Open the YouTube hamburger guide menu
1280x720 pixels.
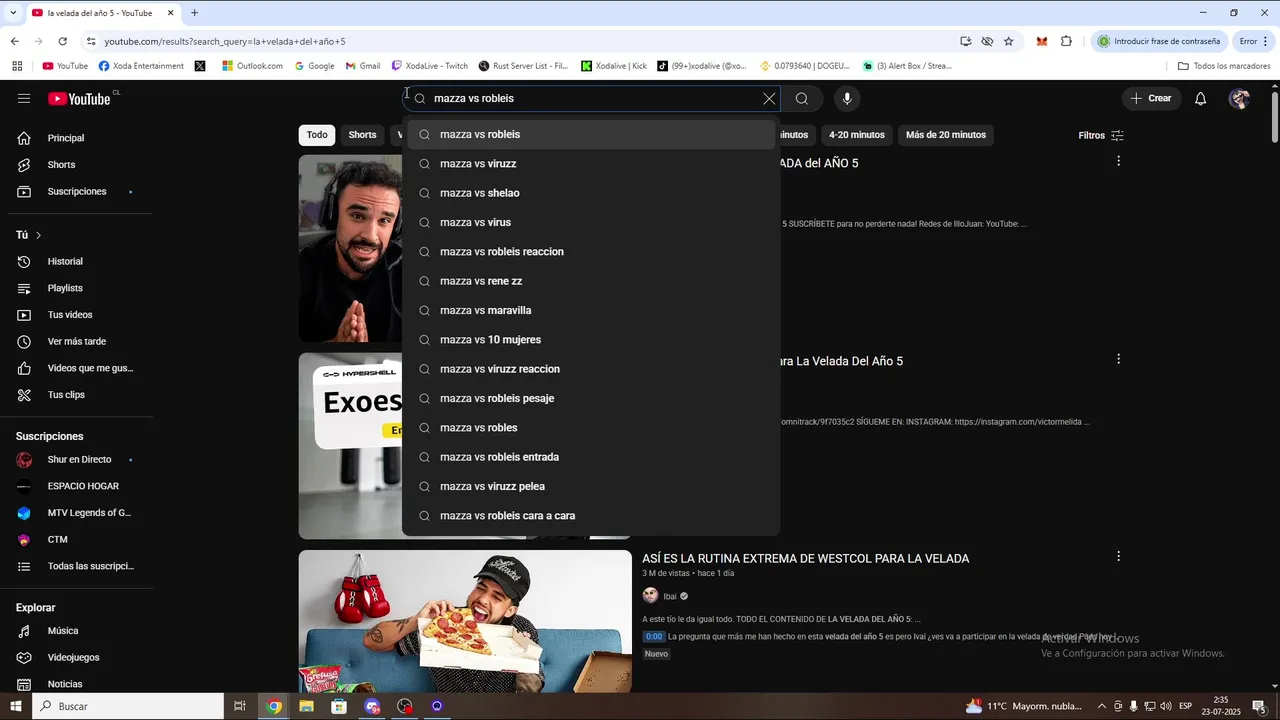pos(24,98)
